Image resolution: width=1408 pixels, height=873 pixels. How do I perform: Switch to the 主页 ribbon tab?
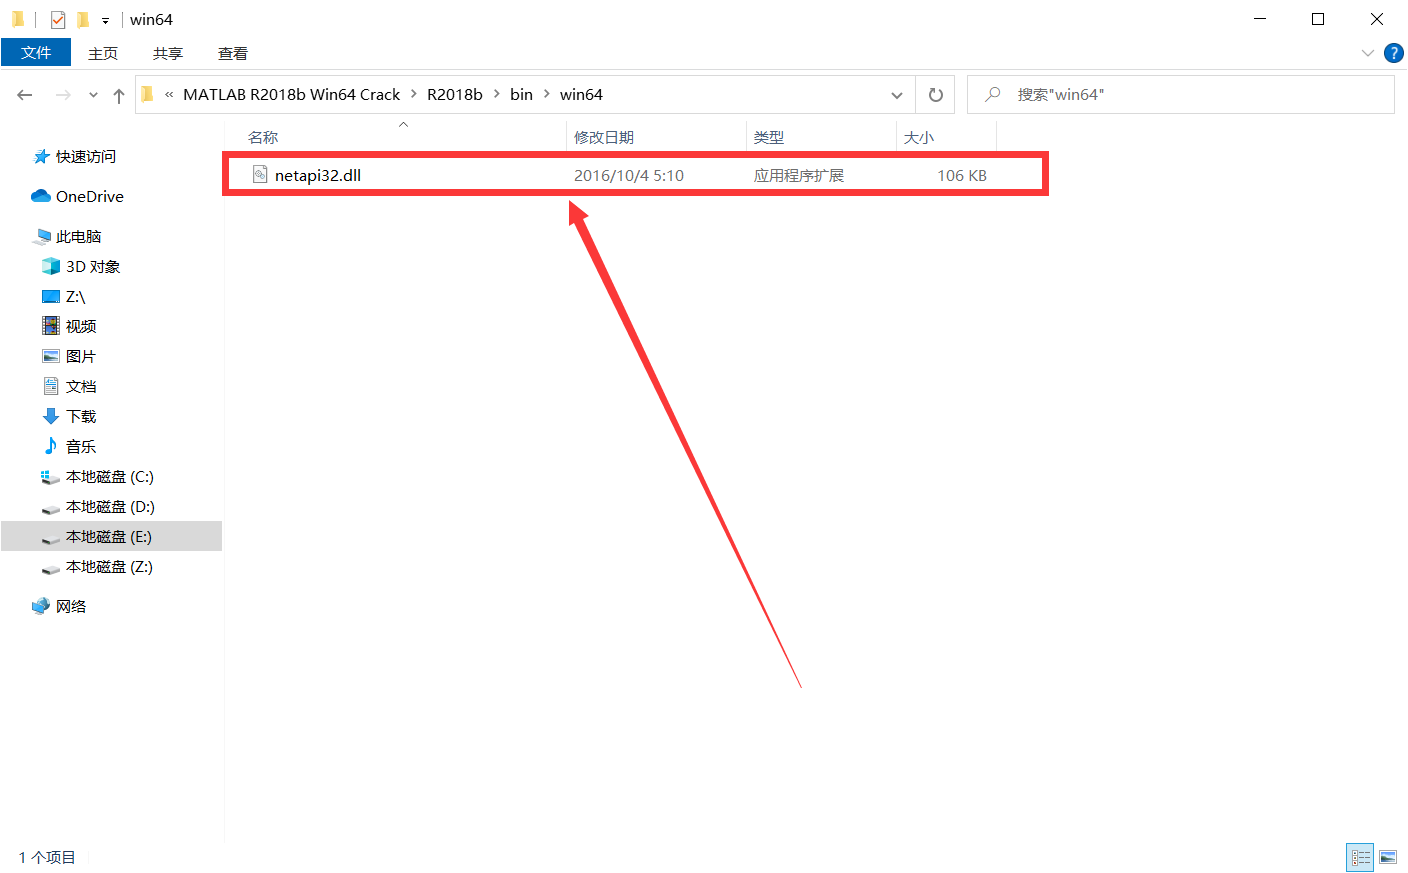tap(103, 53)
